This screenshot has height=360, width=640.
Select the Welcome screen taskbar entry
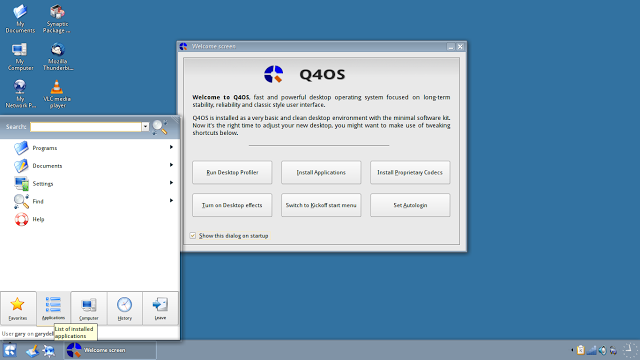tap(110, 350)
